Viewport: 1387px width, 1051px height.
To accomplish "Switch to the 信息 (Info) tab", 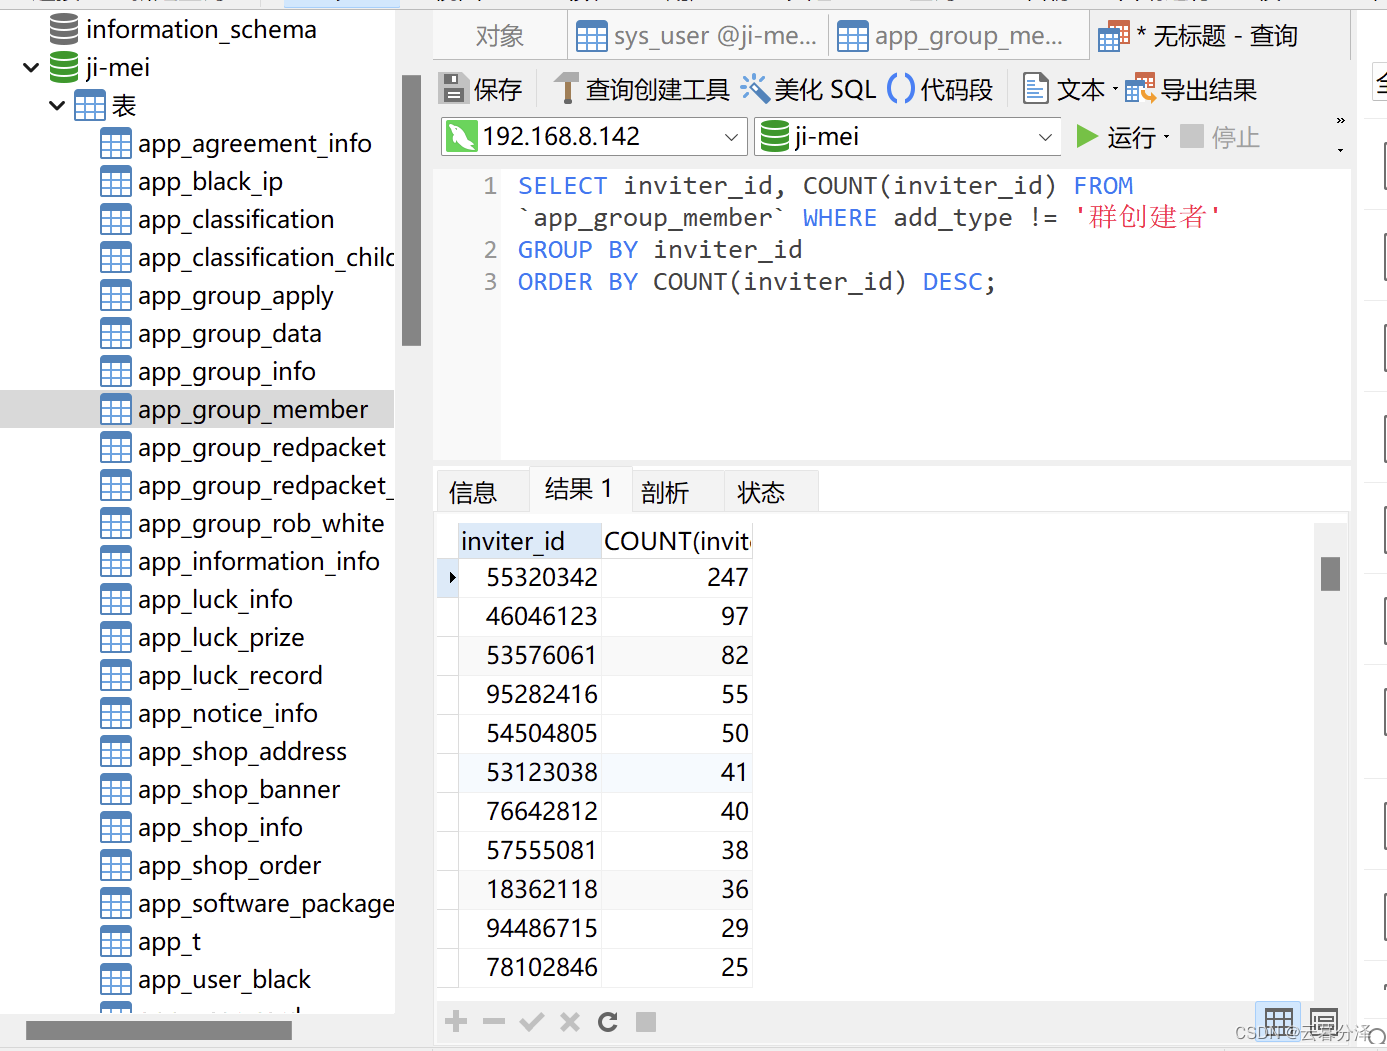I will click(473, 492).
